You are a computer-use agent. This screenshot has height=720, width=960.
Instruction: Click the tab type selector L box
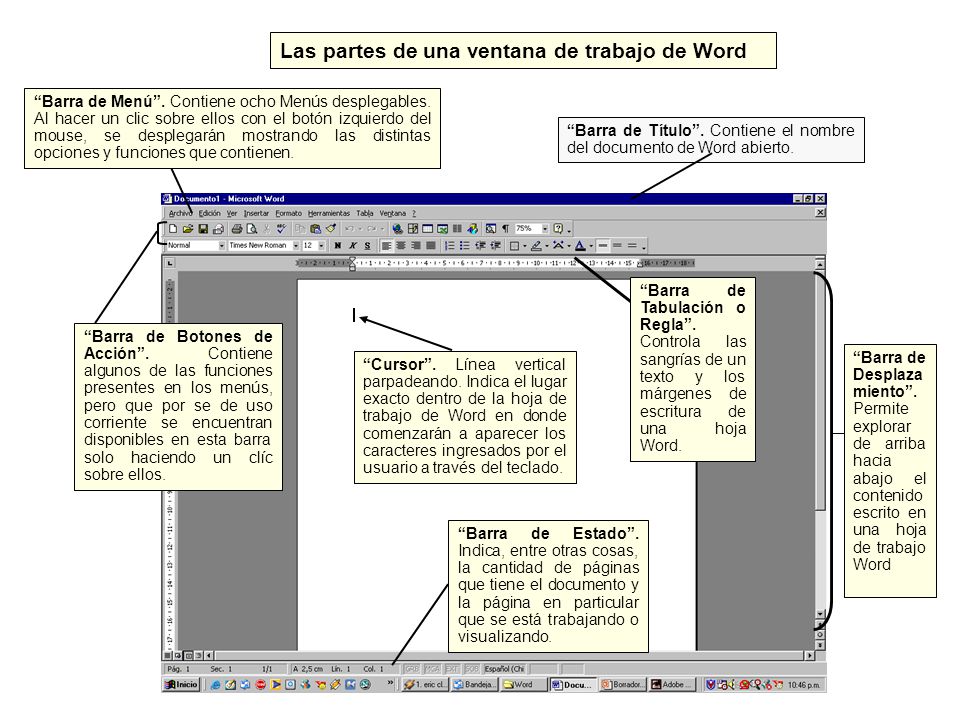pyautogui.click(x=170, y=263)
